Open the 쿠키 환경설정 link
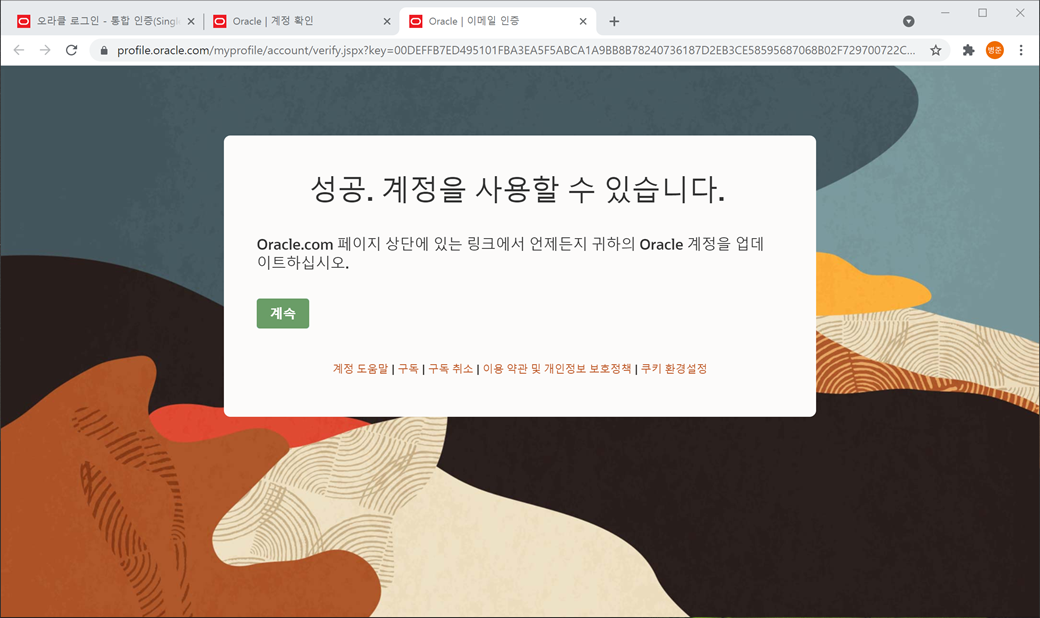 pyautogui.click(x=674, y=369)
